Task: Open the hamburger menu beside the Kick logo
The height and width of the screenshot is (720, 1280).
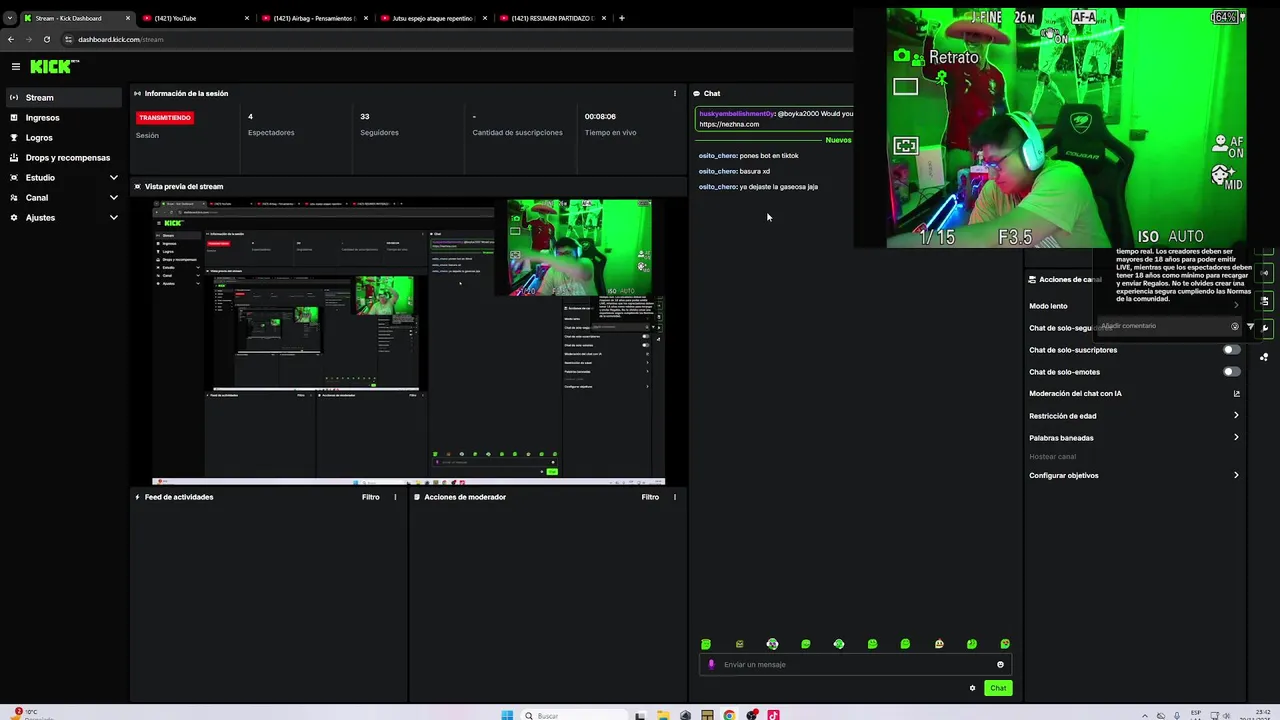Action: tap(16, 66)
